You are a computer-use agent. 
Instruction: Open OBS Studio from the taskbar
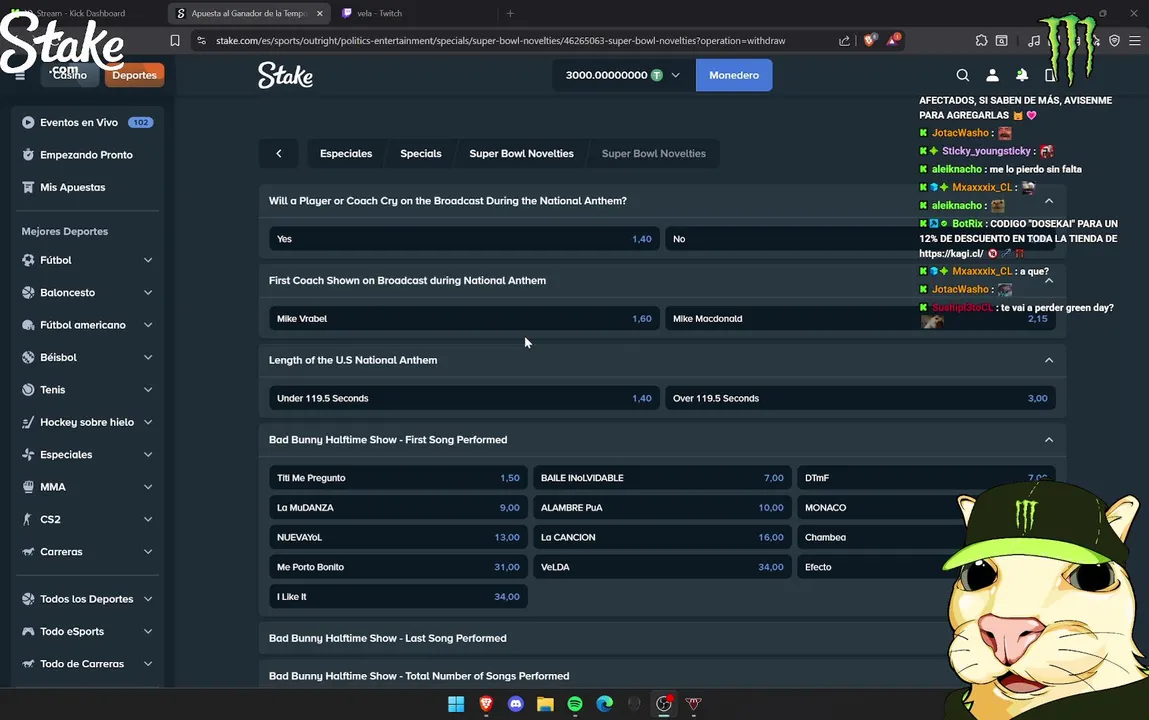(x=664, y=704)
